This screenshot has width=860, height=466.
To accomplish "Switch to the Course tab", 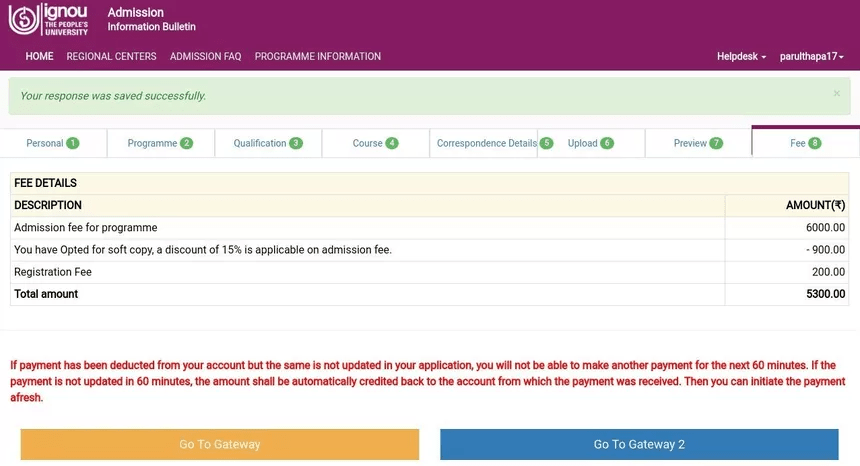I will pos(376,143).
